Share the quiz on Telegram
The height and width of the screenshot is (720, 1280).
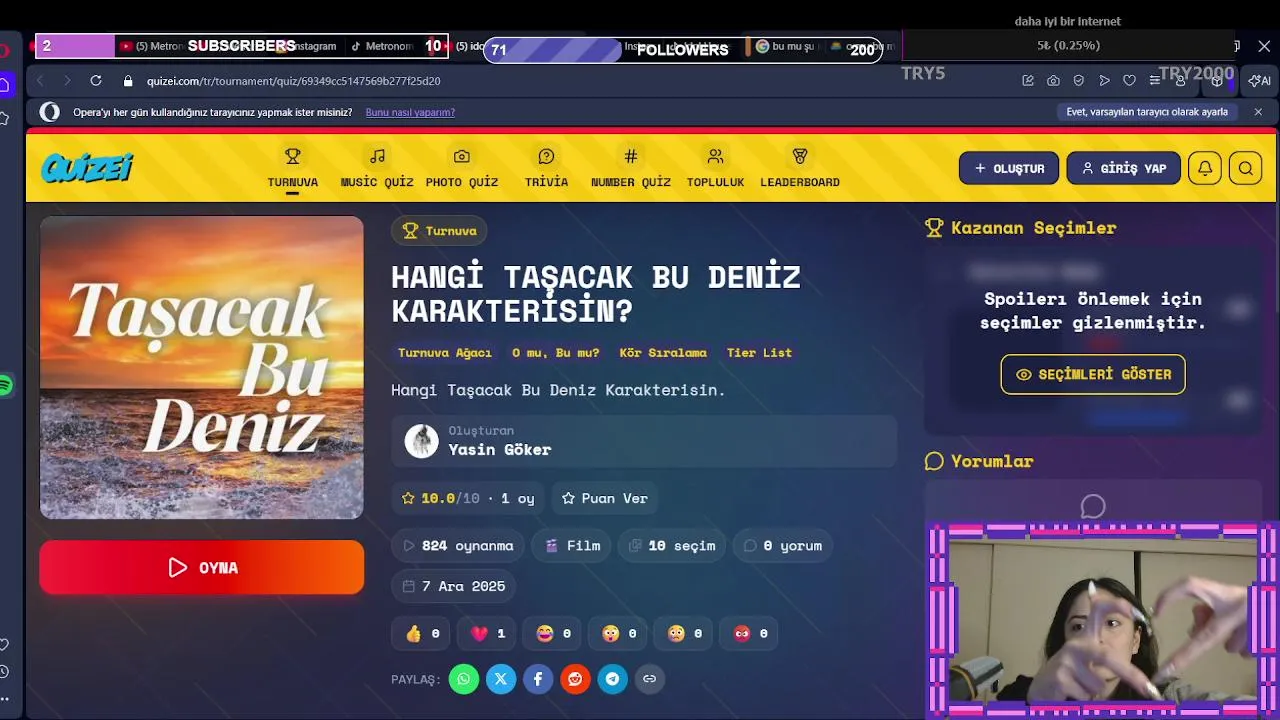612,679
